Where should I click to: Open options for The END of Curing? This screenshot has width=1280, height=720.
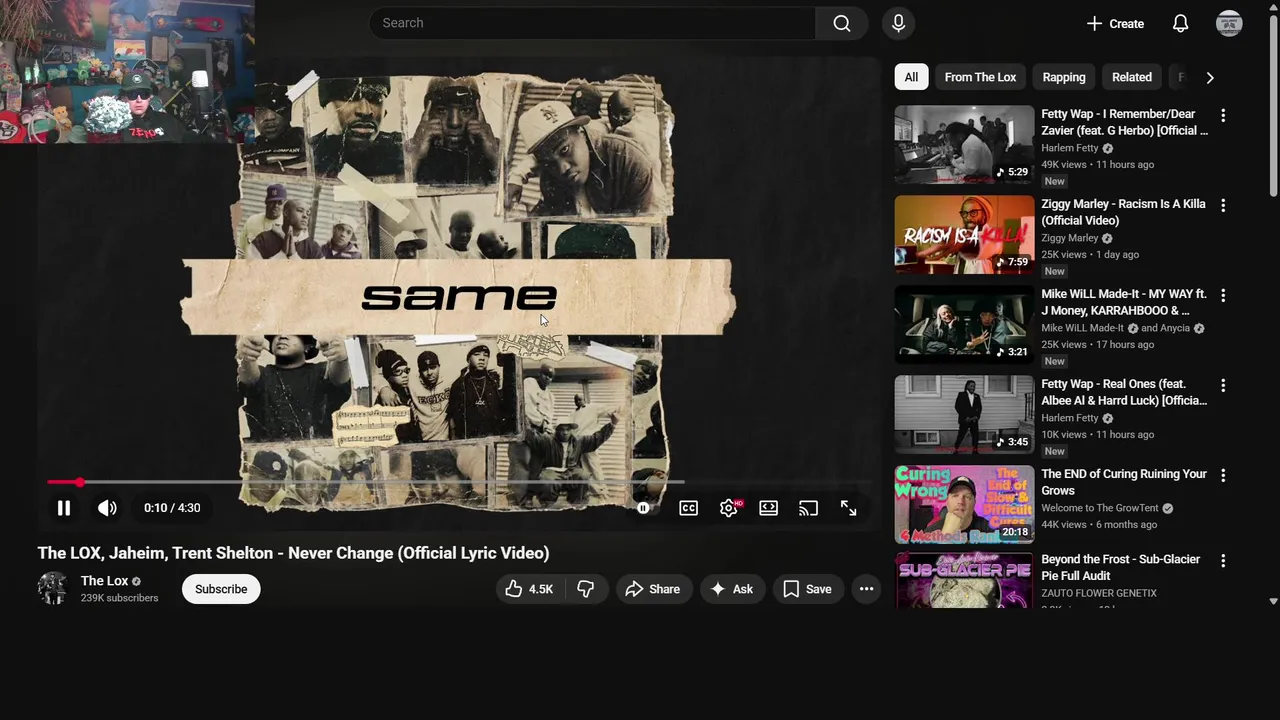[1222, 475]
